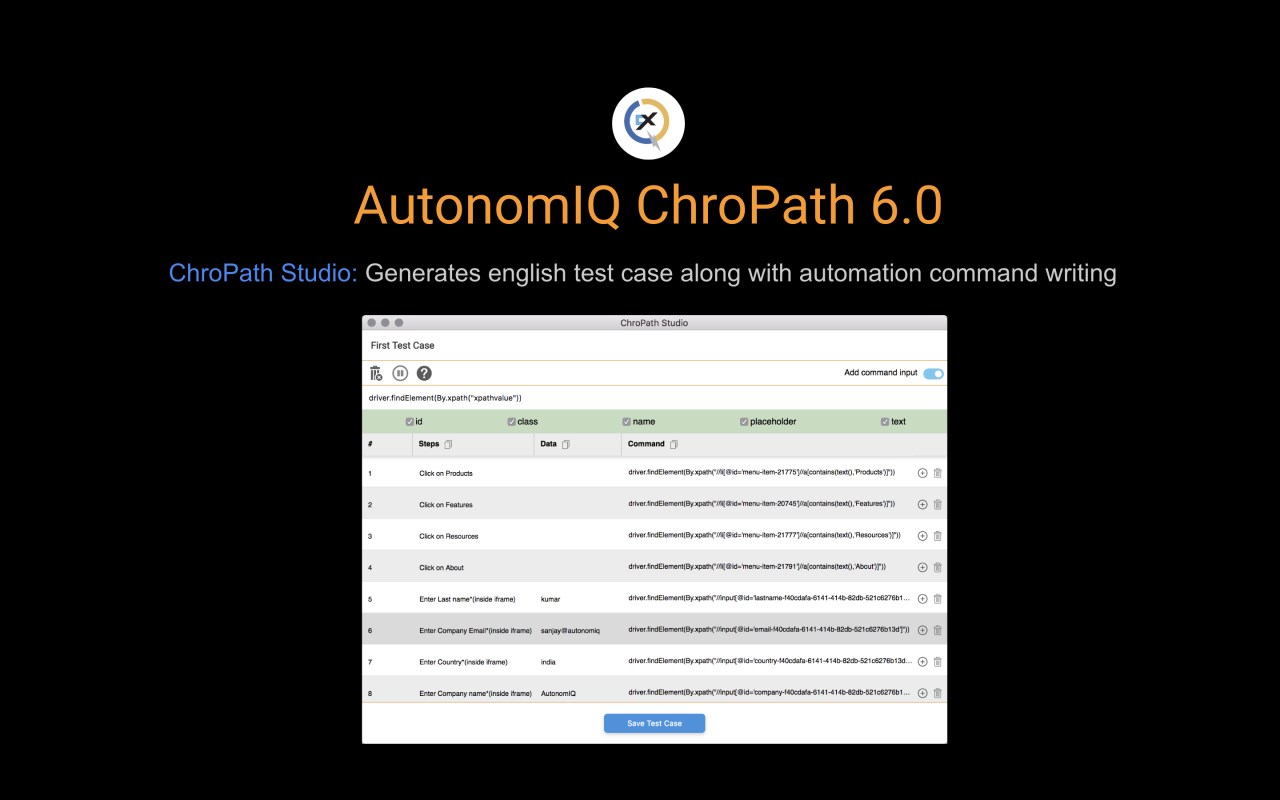Select the 'Click on Features' step text

(x=446, y=504)
